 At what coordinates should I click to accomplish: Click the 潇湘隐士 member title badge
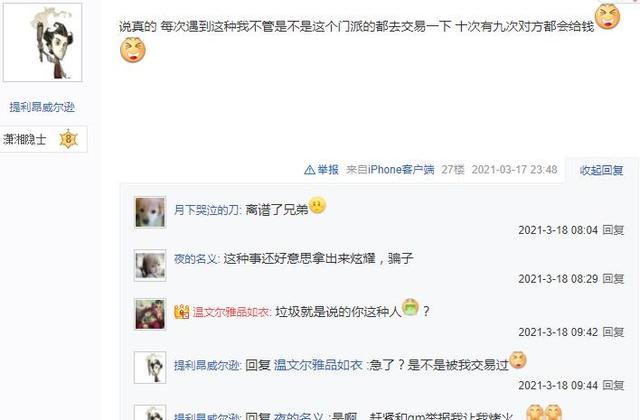(43, 140)
